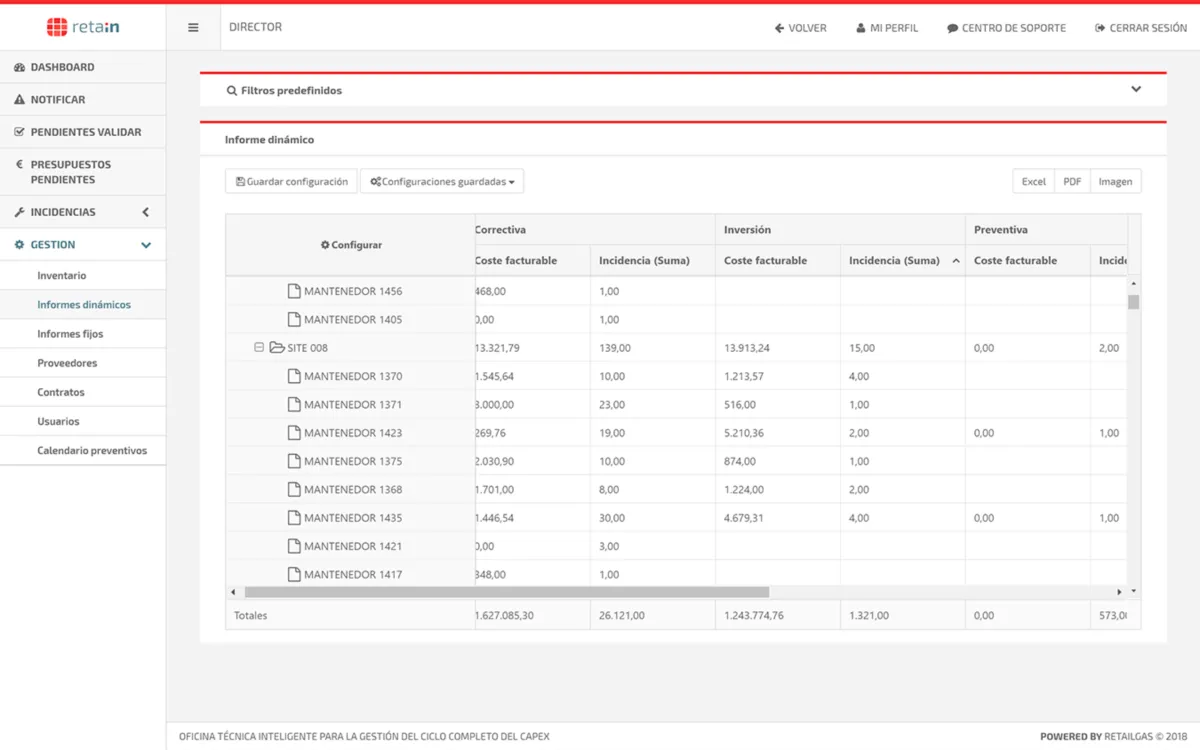Click cell value 13.913,24 in SITE 008
Screen dimensions: 1200x750
point(747,348)
